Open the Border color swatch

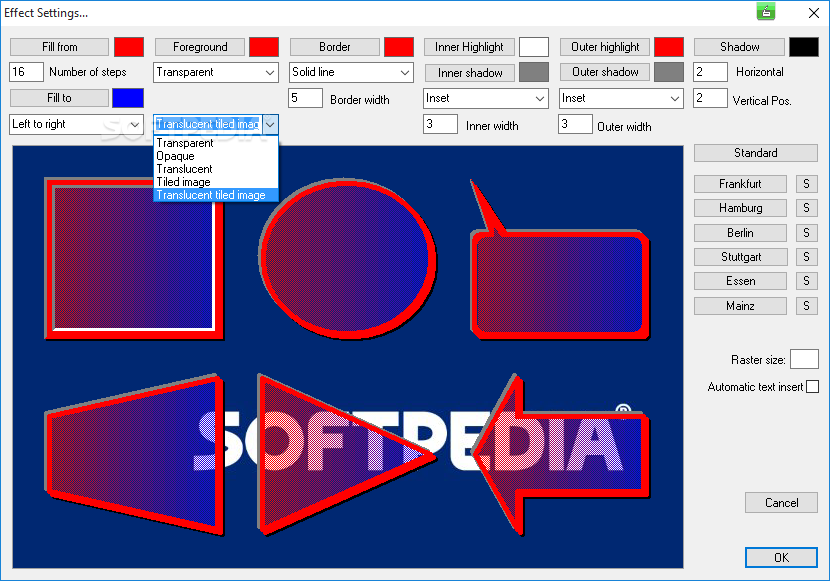399,47
